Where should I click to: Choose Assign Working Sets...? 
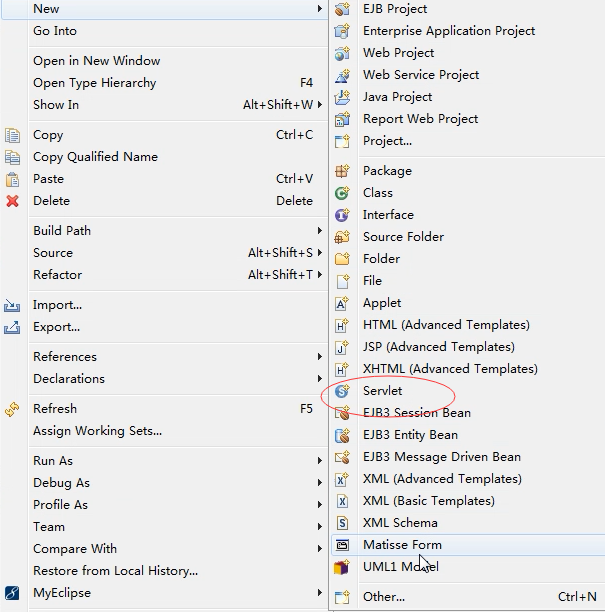(98, 431)
